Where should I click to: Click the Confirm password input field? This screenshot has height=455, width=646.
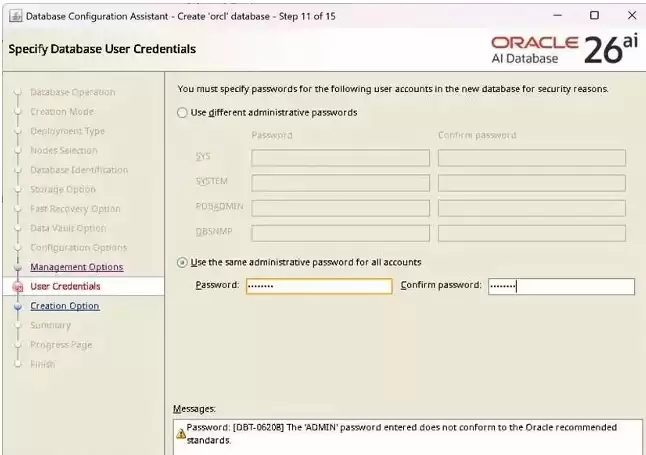[561, 286]
